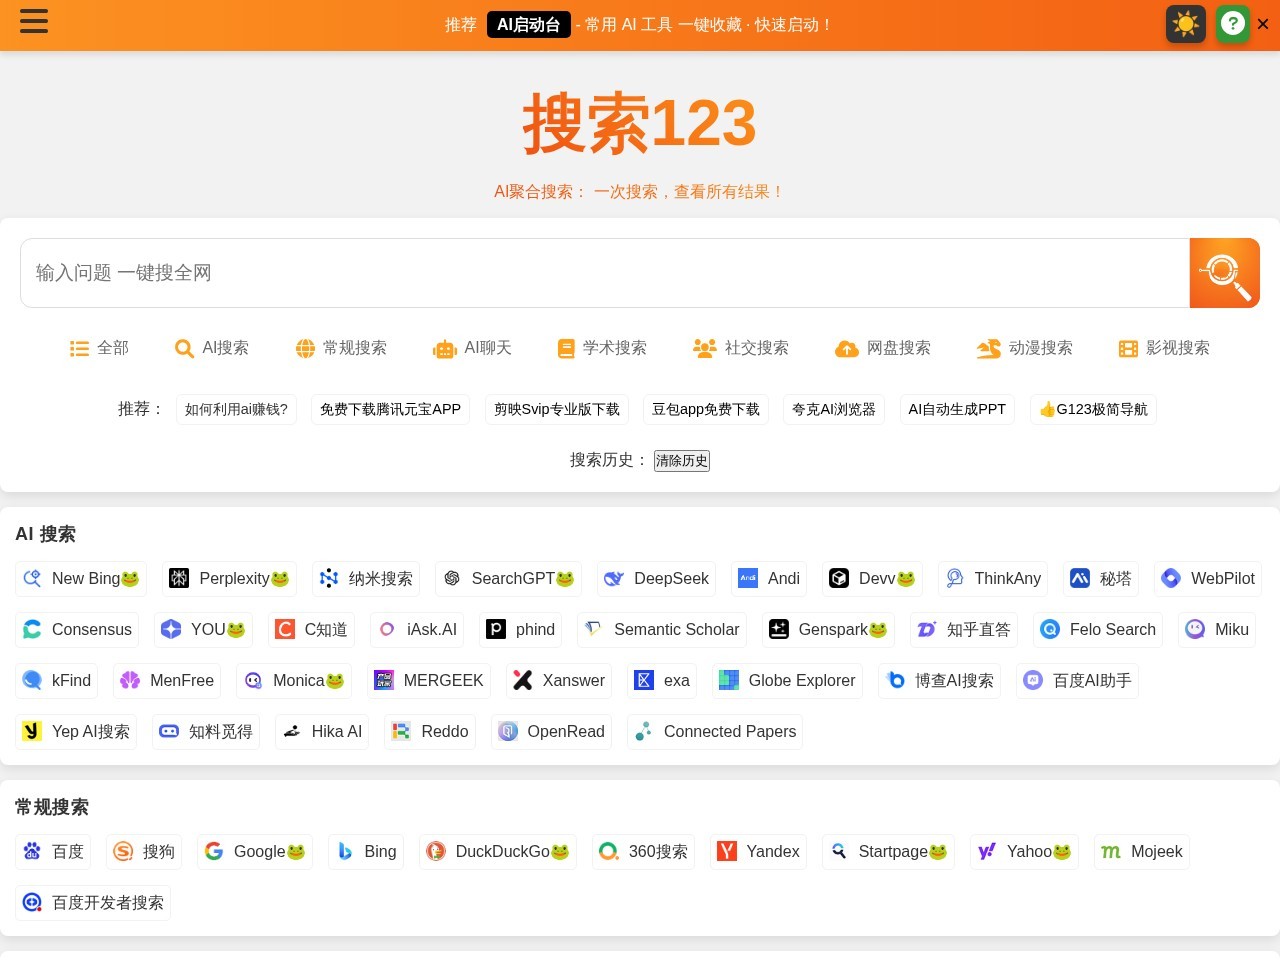Click the 纳米搜索 icon

pyautogui.click(x=329, y=578)
